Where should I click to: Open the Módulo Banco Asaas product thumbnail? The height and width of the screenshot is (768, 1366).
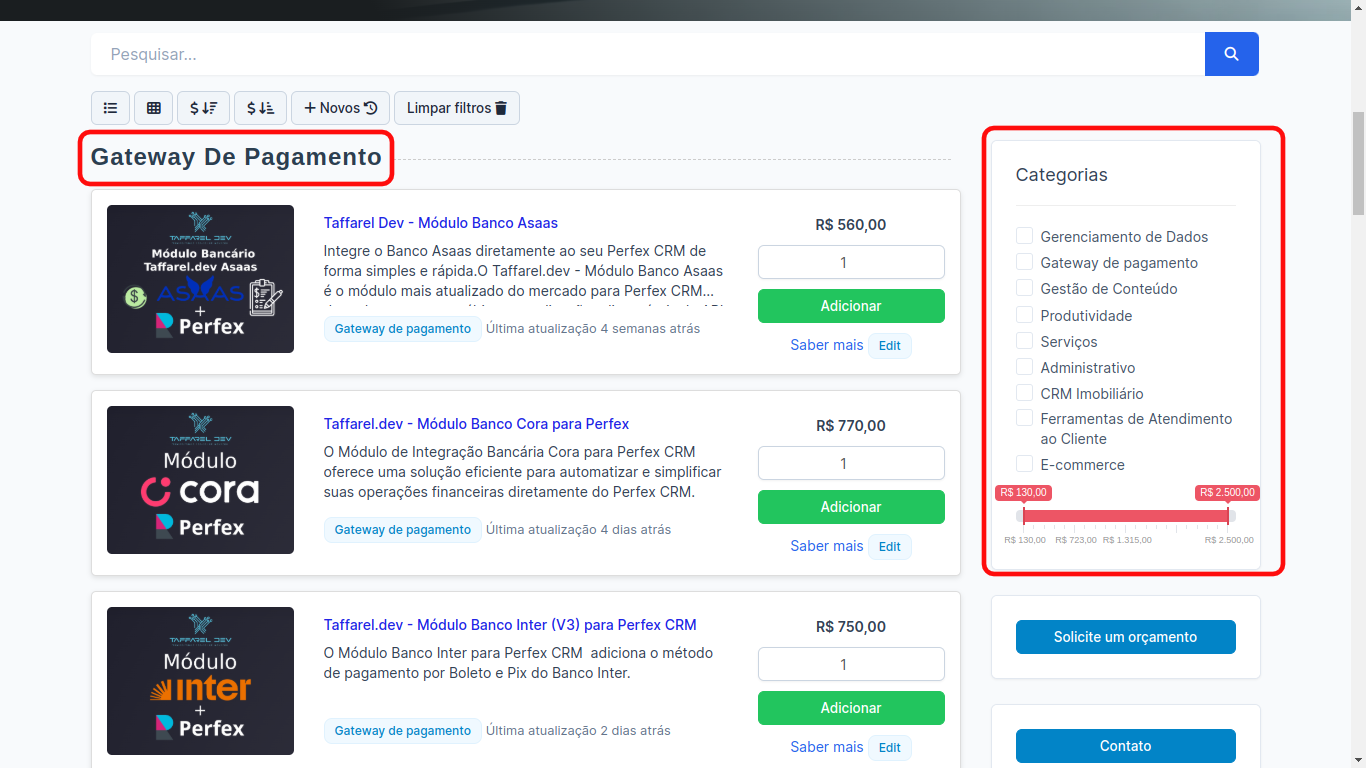point(200,279)
